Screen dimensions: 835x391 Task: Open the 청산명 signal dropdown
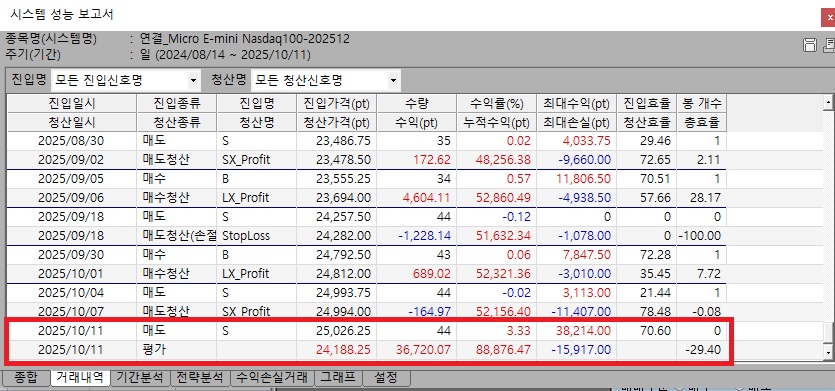[393, 81]
